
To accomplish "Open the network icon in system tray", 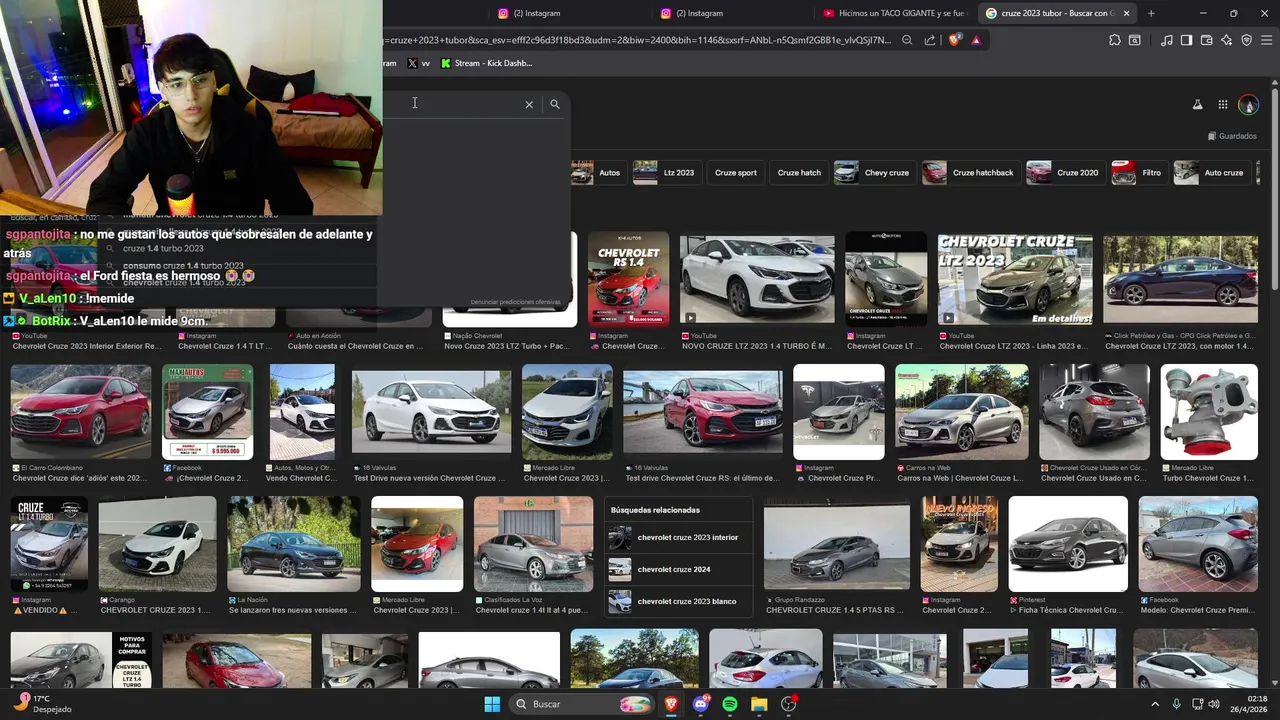I will pyautogui.click(x=1197, y=704).
